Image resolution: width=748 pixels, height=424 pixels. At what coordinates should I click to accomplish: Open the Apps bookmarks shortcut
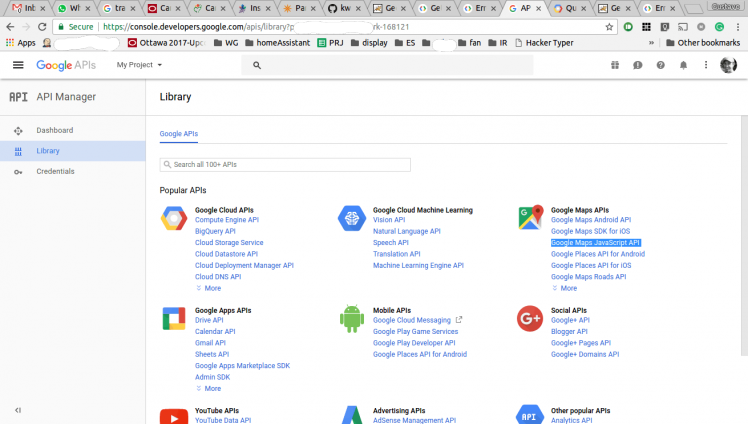point(21,43)
